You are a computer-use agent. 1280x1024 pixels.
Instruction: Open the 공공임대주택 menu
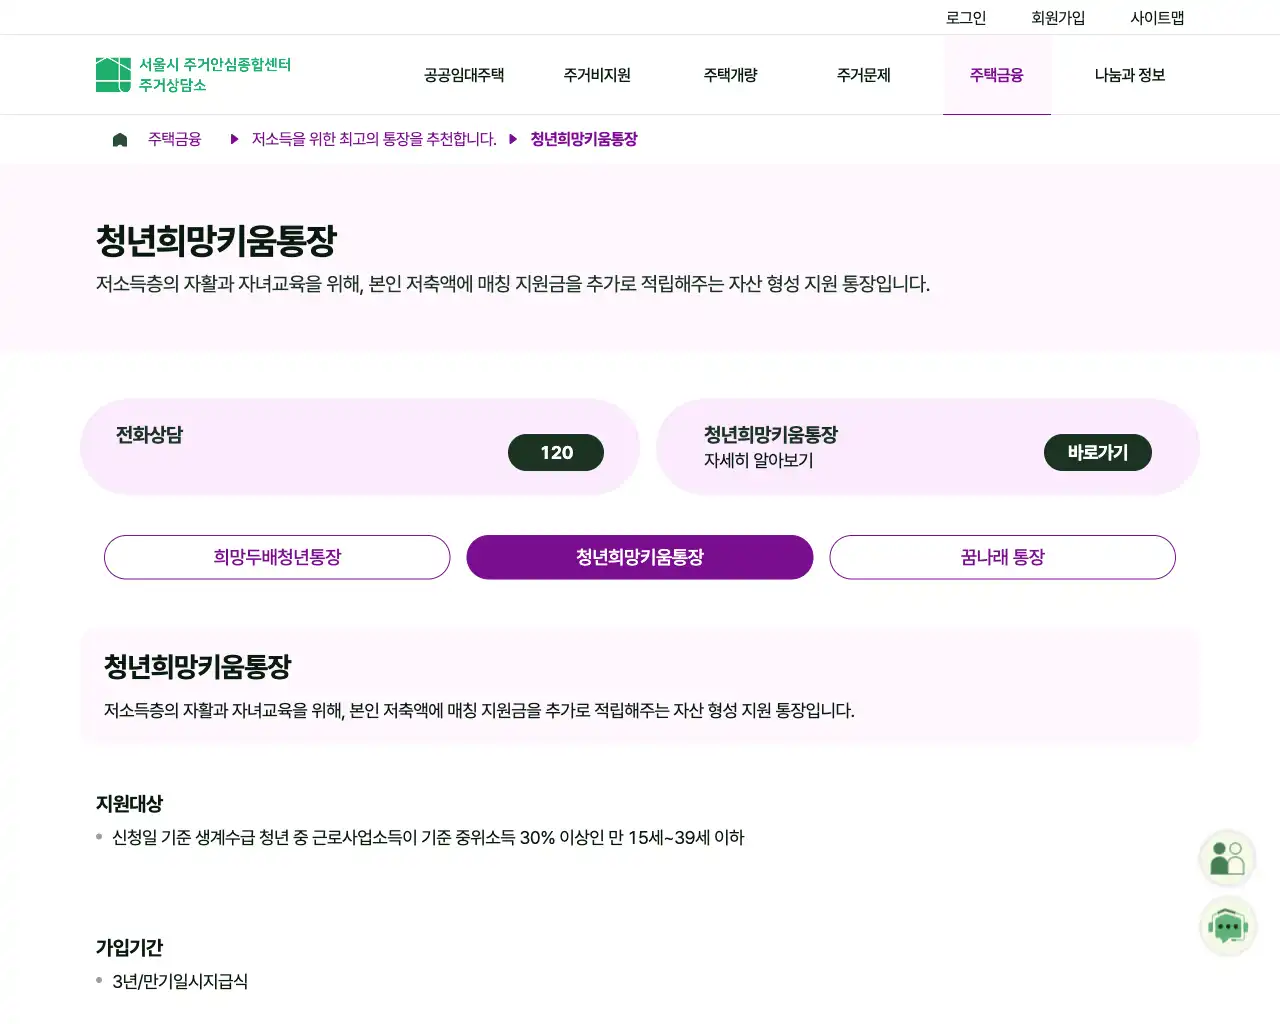coord(463,75)
